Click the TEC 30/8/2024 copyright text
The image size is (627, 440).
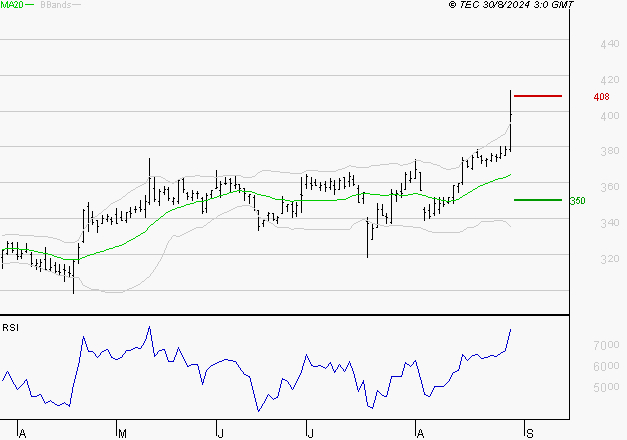pyautogui.click(x=511, y=5)
